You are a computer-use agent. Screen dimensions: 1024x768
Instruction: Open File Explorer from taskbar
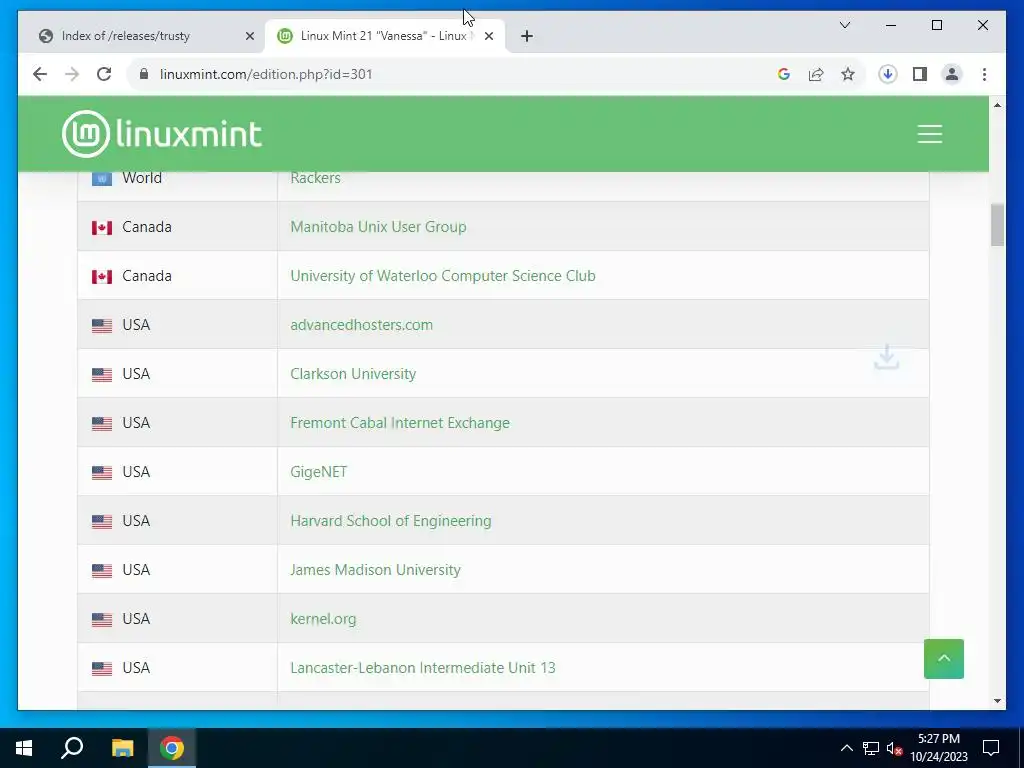pyautogui.click(x=122, y=748)
